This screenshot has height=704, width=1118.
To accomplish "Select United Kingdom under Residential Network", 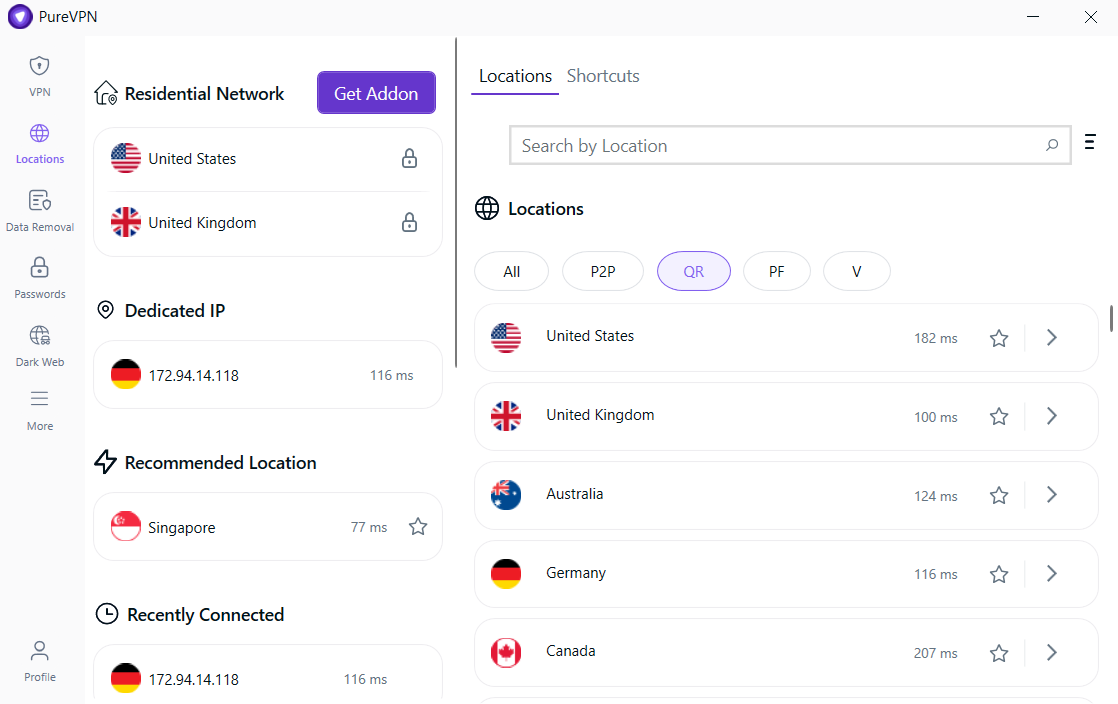I will (267, 223).
